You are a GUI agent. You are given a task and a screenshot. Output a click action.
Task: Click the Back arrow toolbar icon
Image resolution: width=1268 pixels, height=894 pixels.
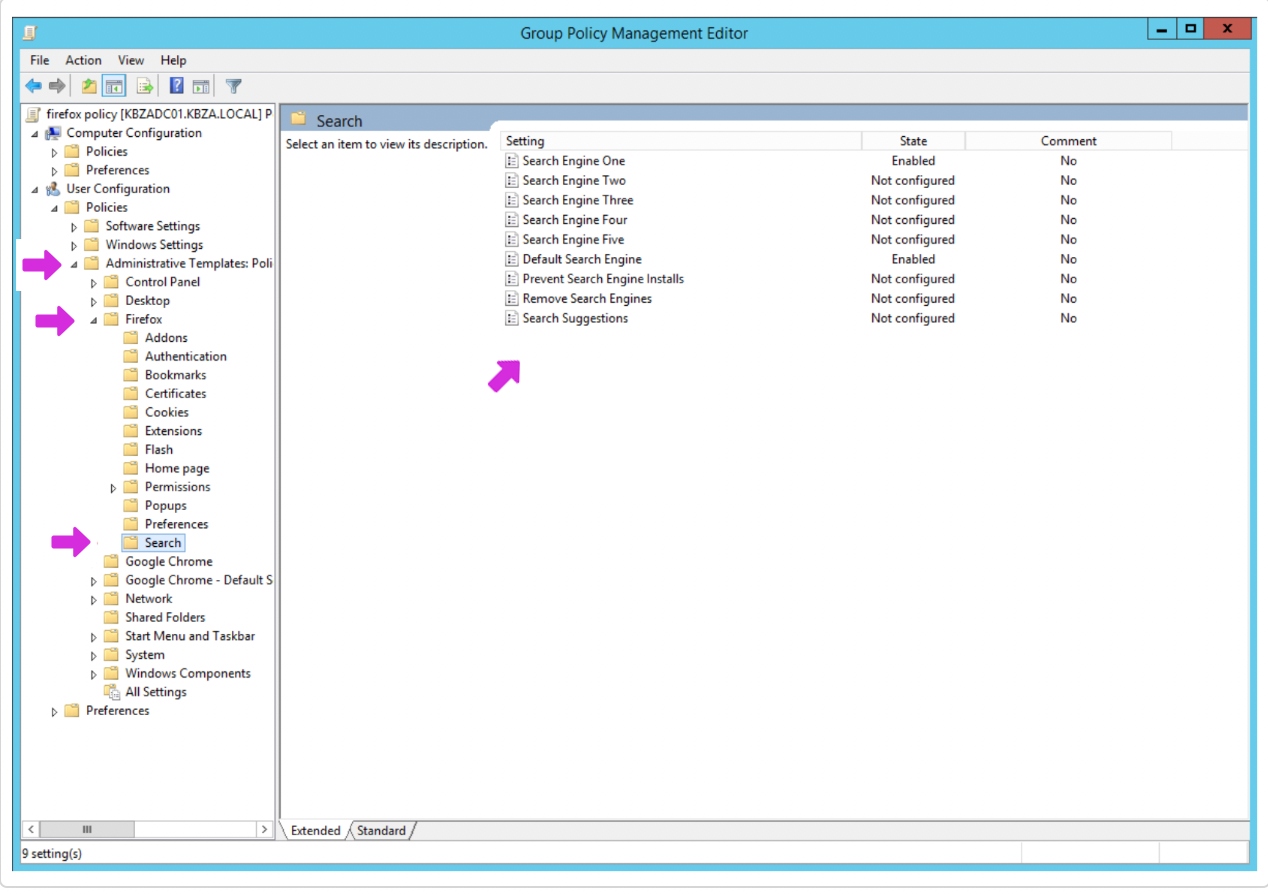point(34,86)
